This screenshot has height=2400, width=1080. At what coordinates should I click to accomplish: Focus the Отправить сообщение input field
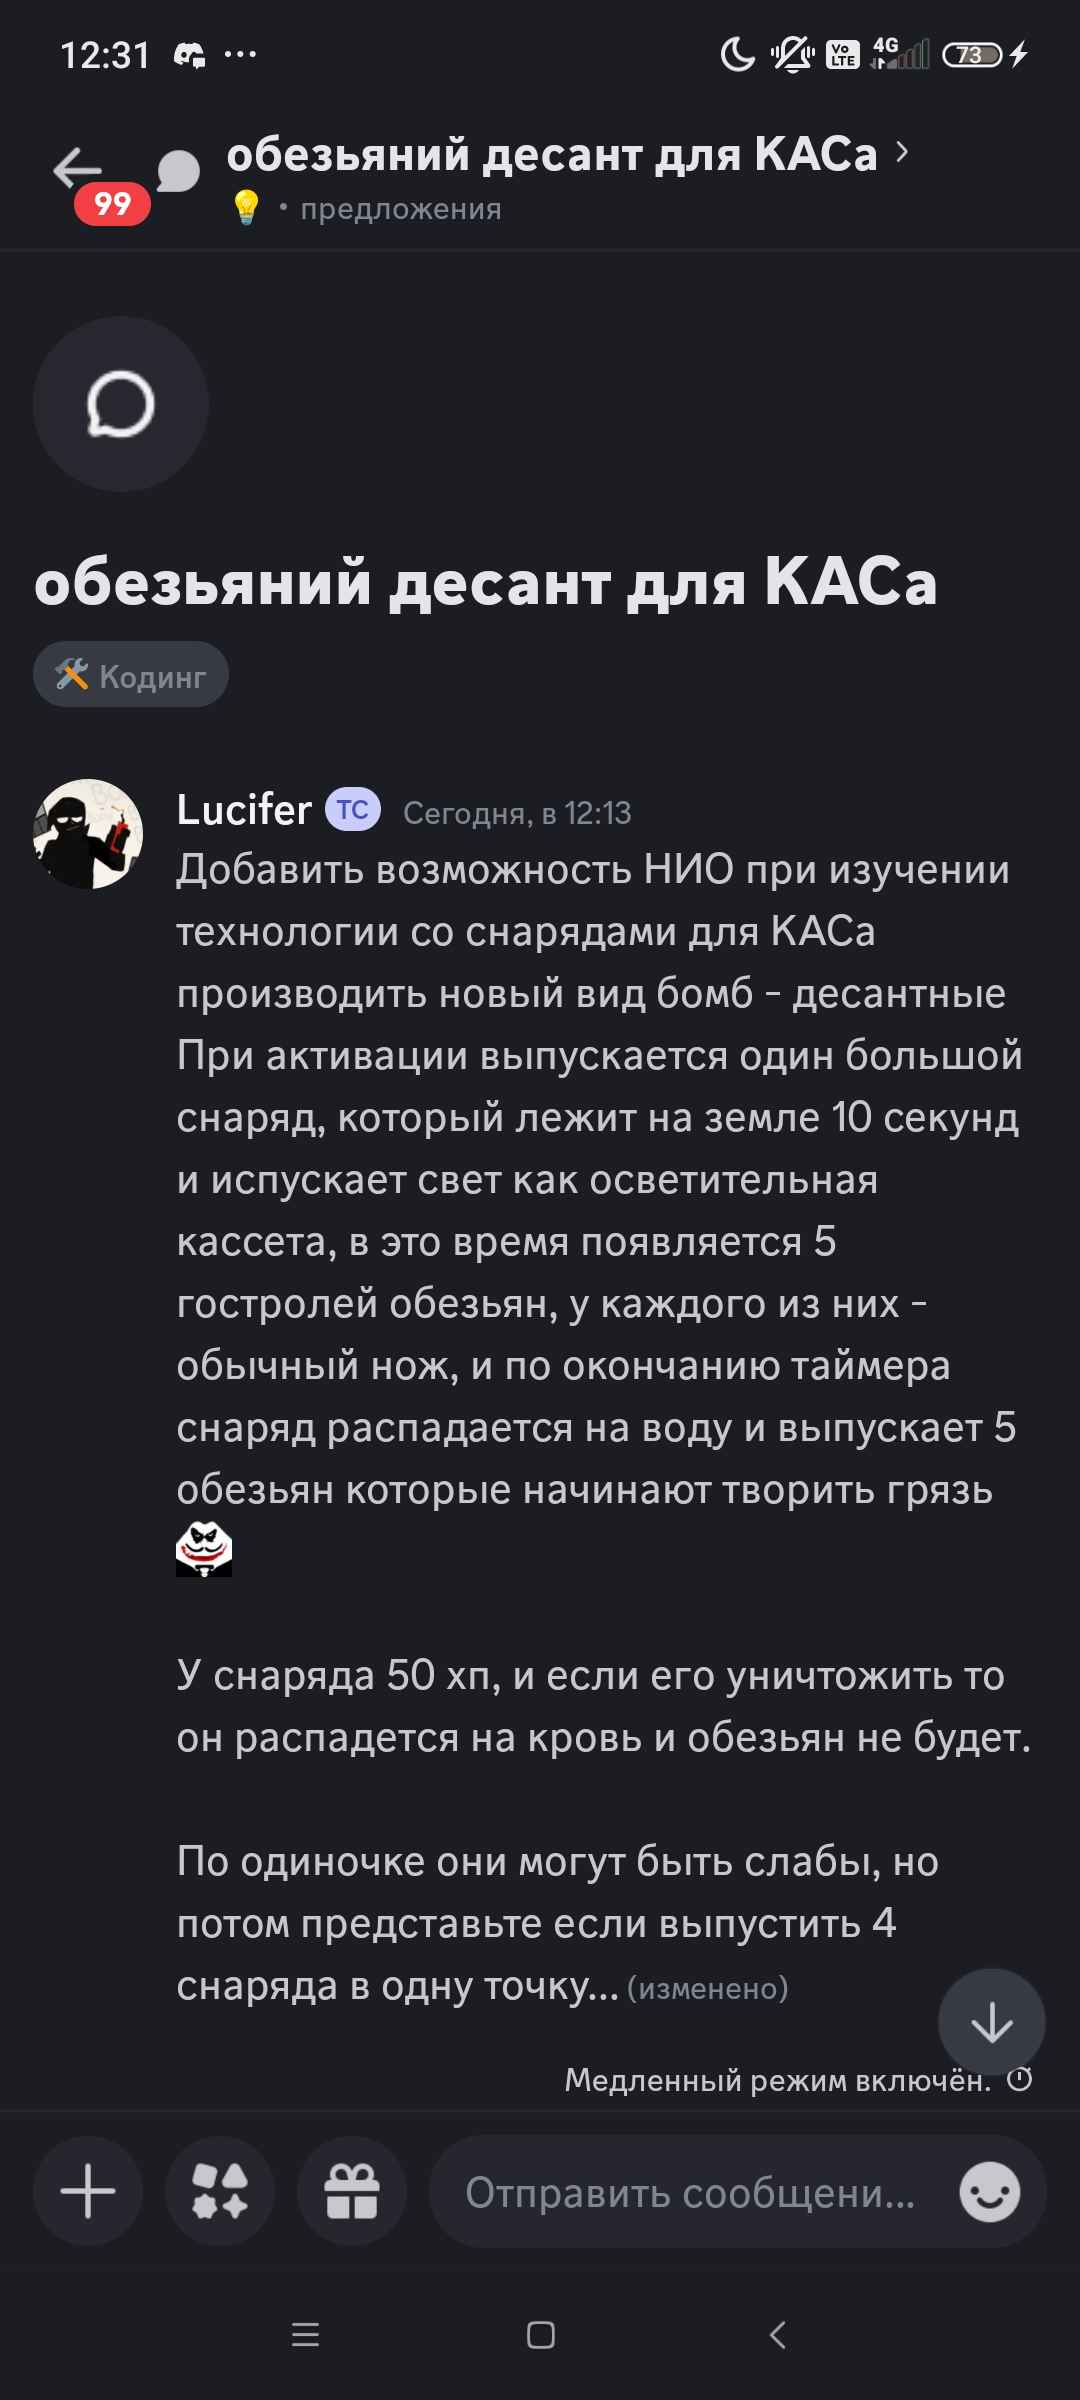(690, 2192)
